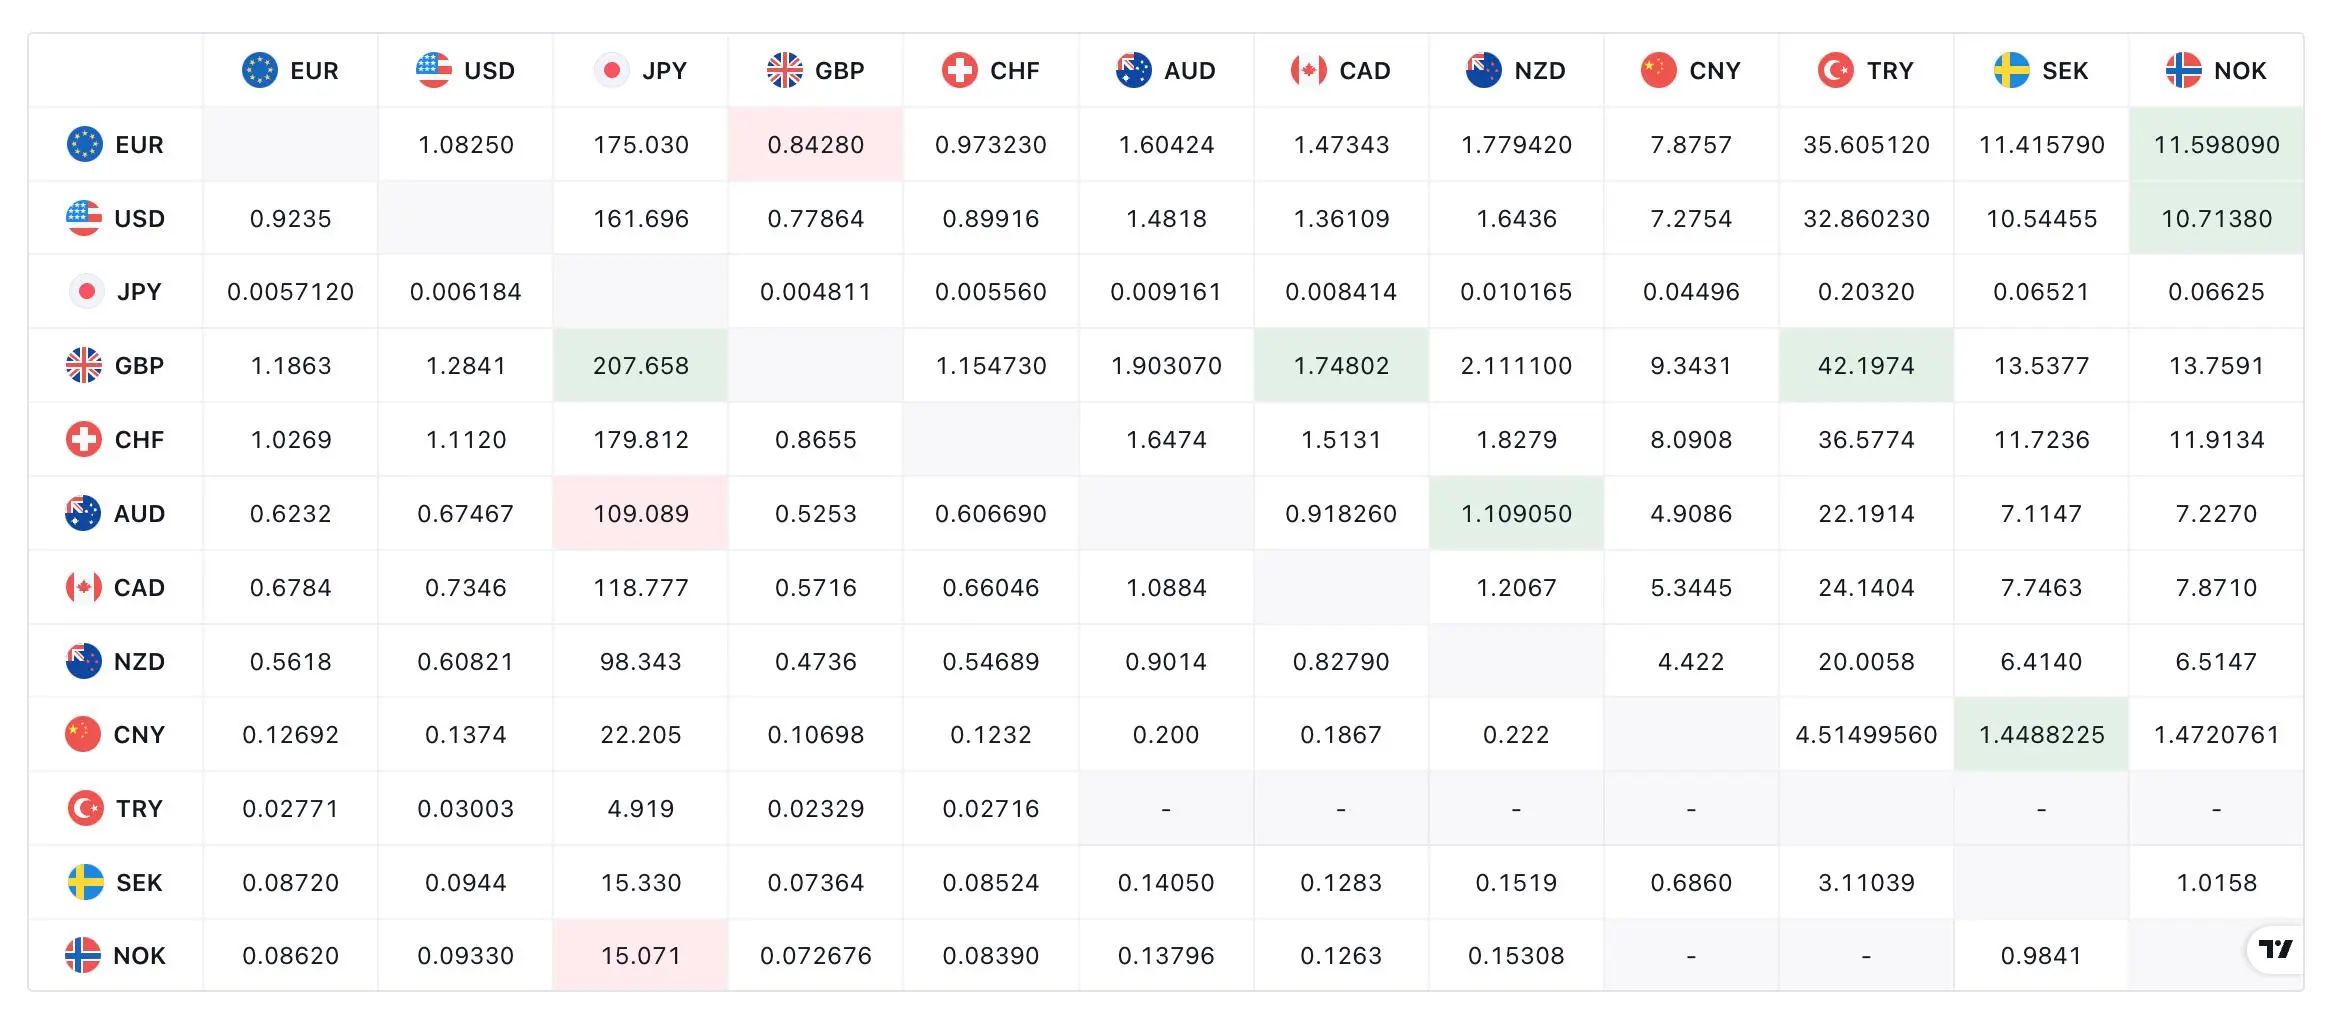
Task: Open the CNY/SEK rate 1.4488225
Action: coord(2042,734)
